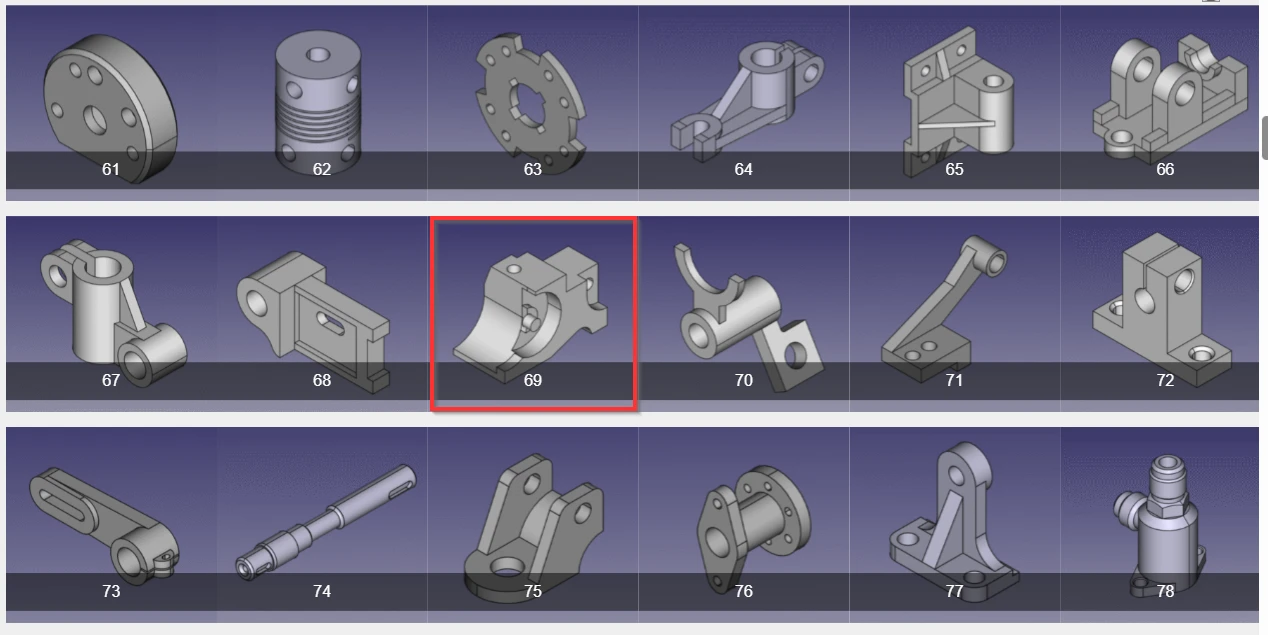Image resolution: width=1268 pixels, height=635 pixels.
Task: Open part 67 cylinder clamp
Action: [x=111, y=309]
